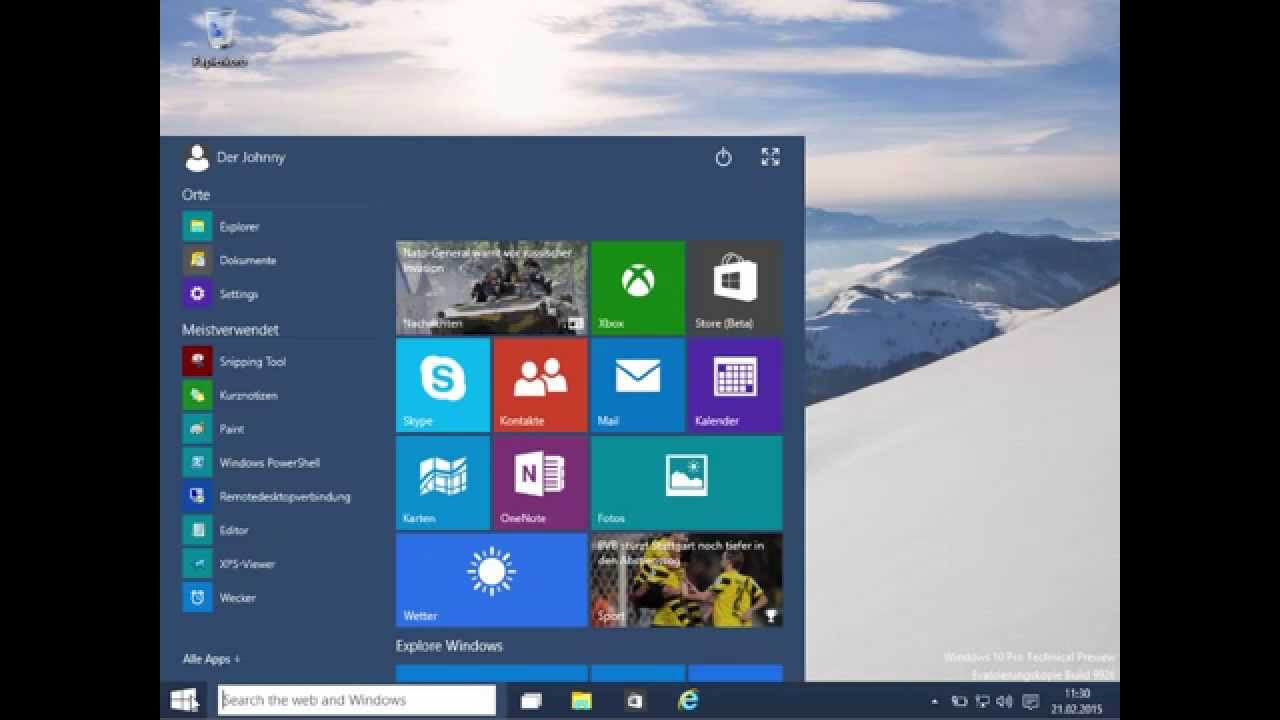1280x720 pixels.
Task: Click the Meistverwendet section heading
Action: pos(230,329)
